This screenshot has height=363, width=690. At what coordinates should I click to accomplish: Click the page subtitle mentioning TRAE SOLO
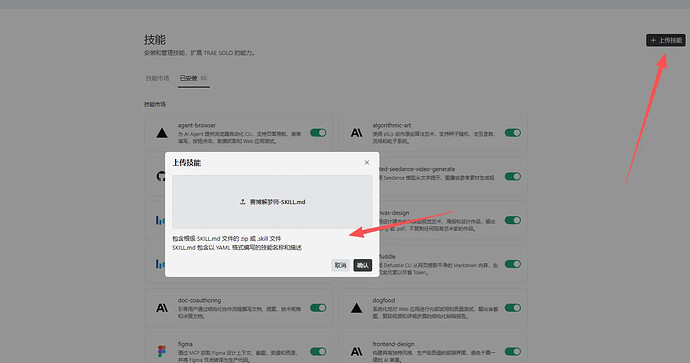pos(199,53)
